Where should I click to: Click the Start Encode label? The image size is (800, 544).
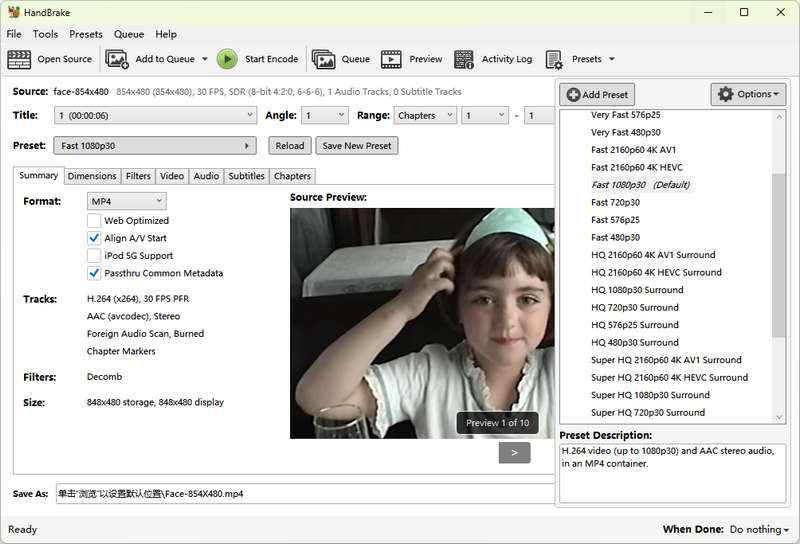[x=271, y=59]
